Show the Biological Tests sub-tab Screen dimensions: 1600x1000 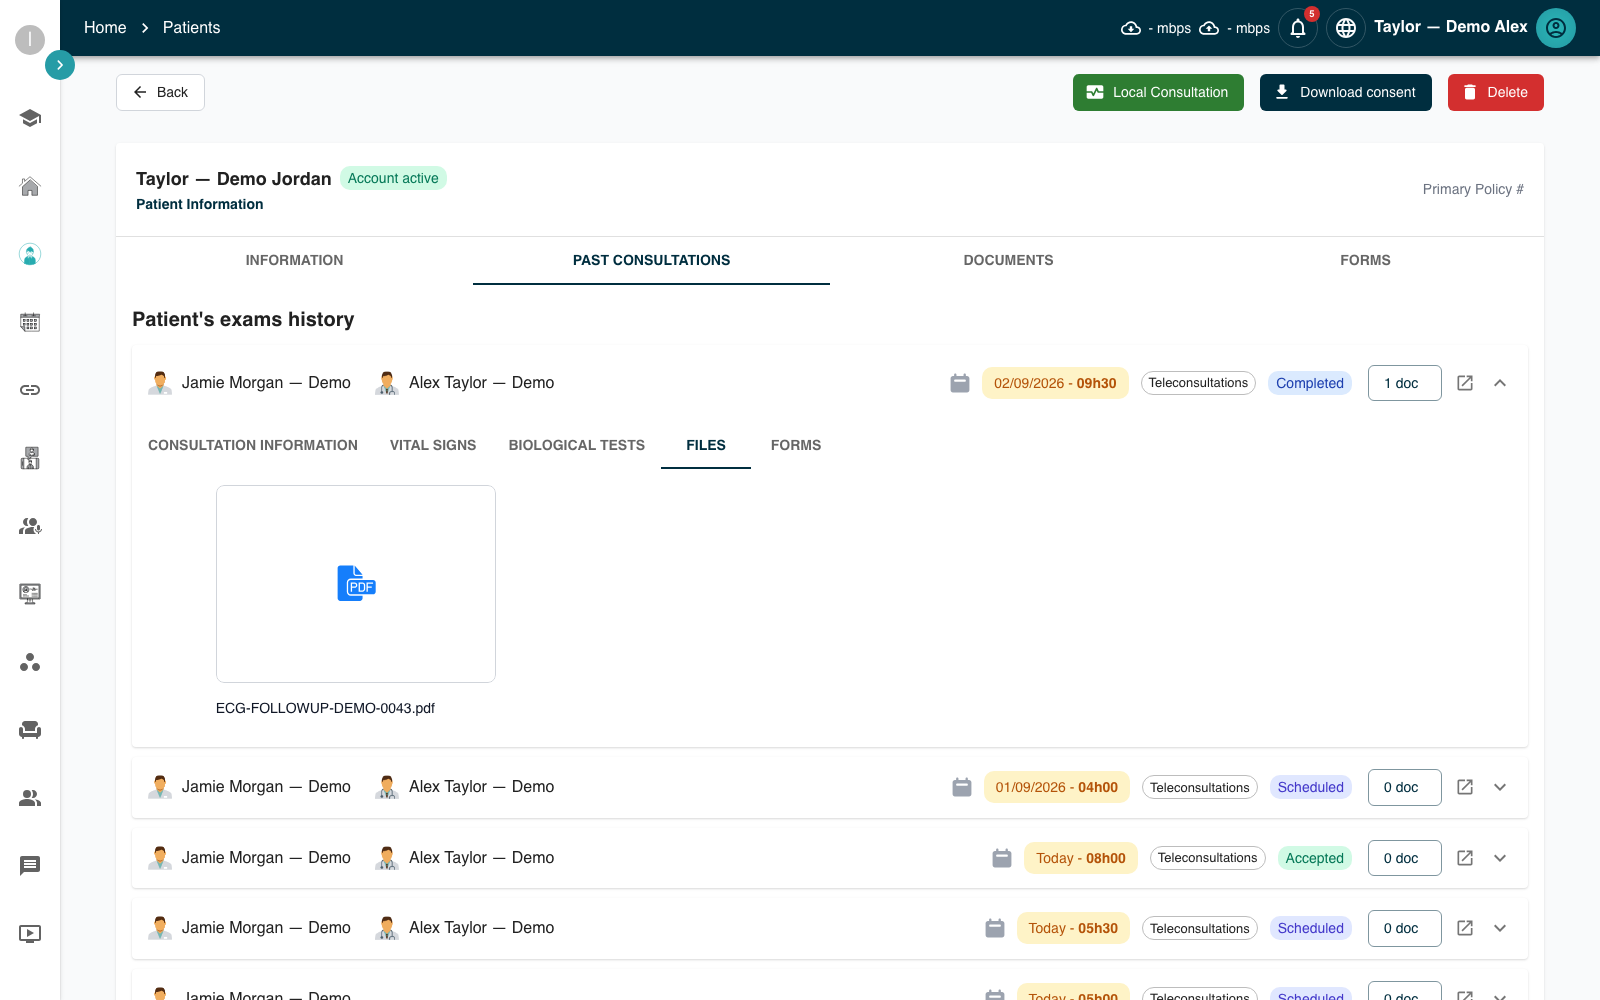tap(577, 445)
